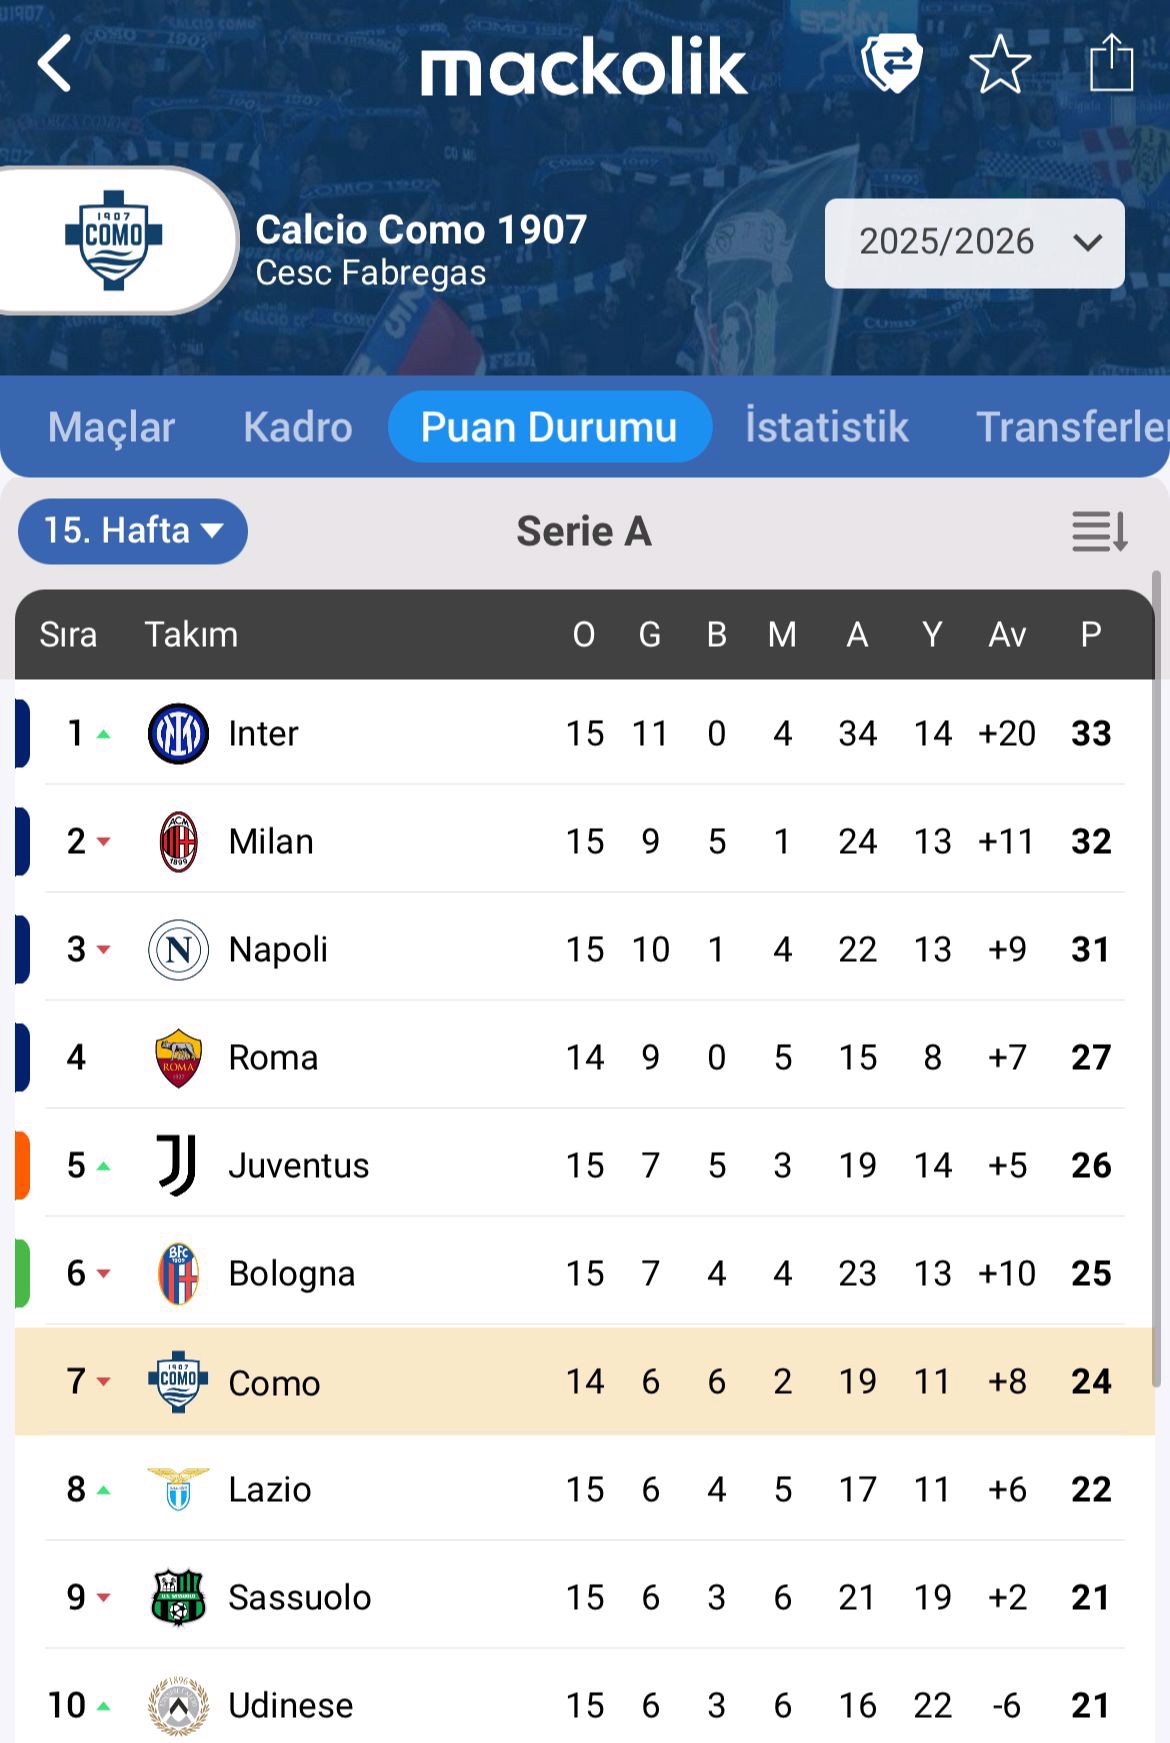Switch to the Maçlar tab
The width and height of the screenshot is (1170, 1743).
(x=111, y=428)
